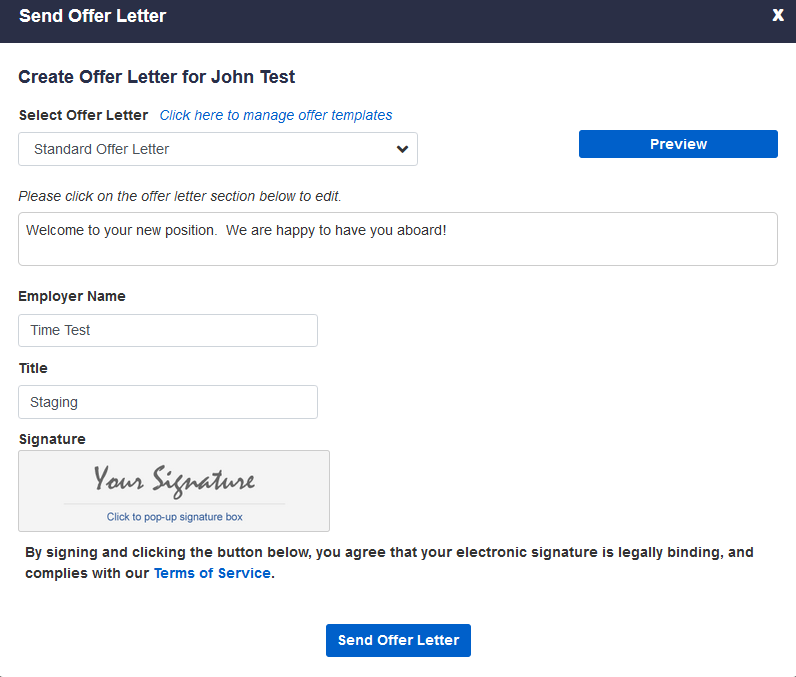Select the Title field containing Staging
This screenshot has width=796, height=677.
click(x=168, y=402)
